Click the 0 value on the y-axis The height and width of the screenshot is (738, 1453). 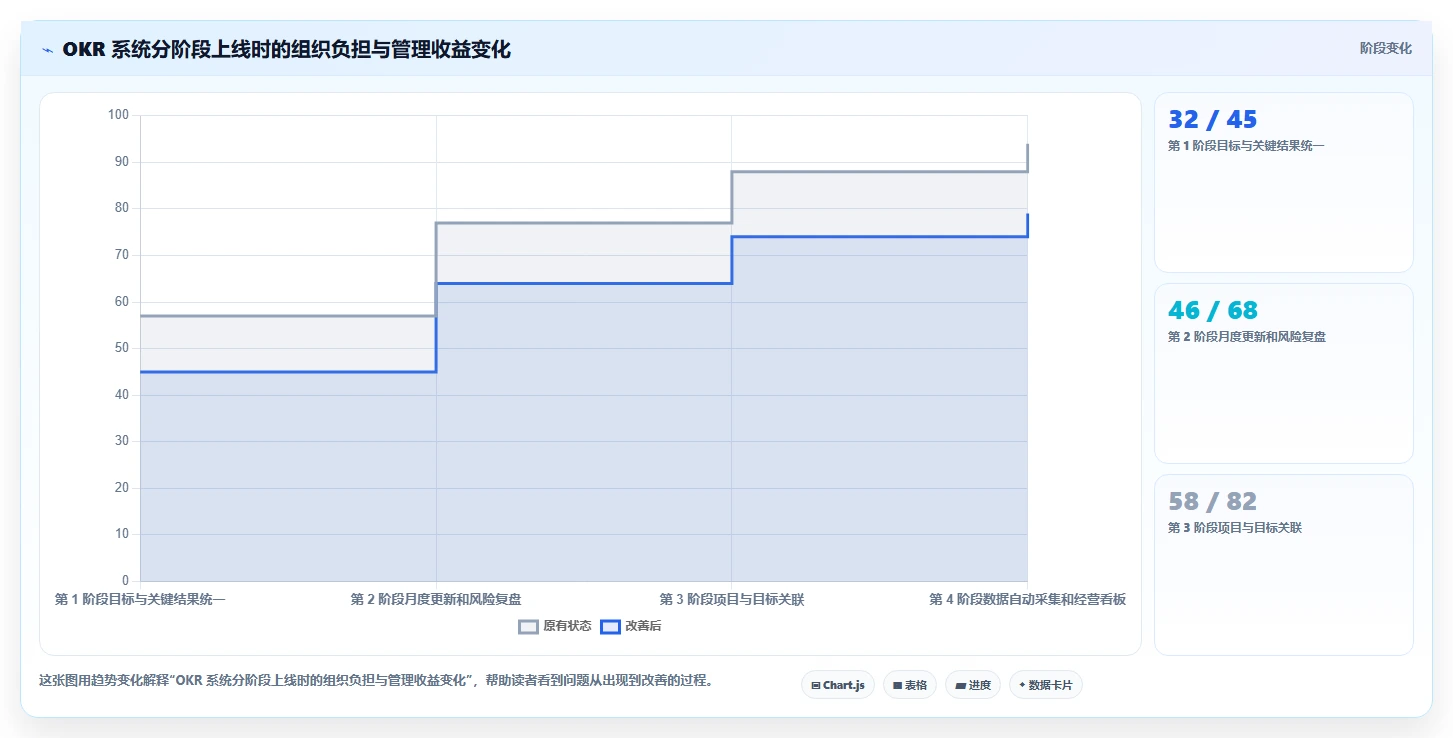pyautogui.click(x=126, y=581)
